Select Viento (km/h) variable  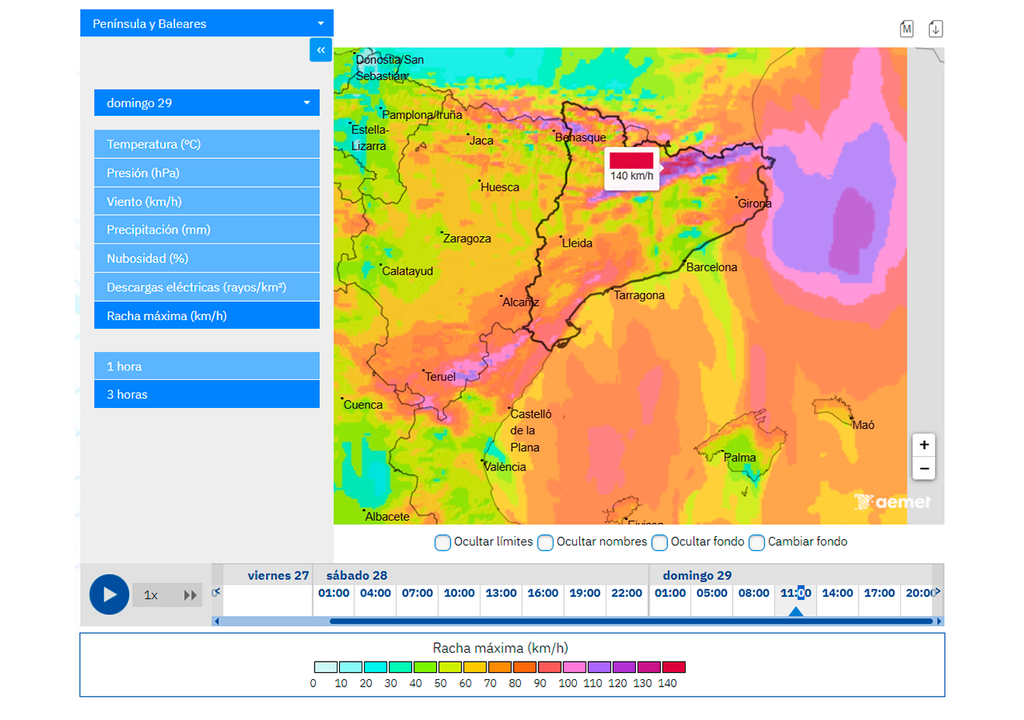pyautogui.click(x=206, y=201)
